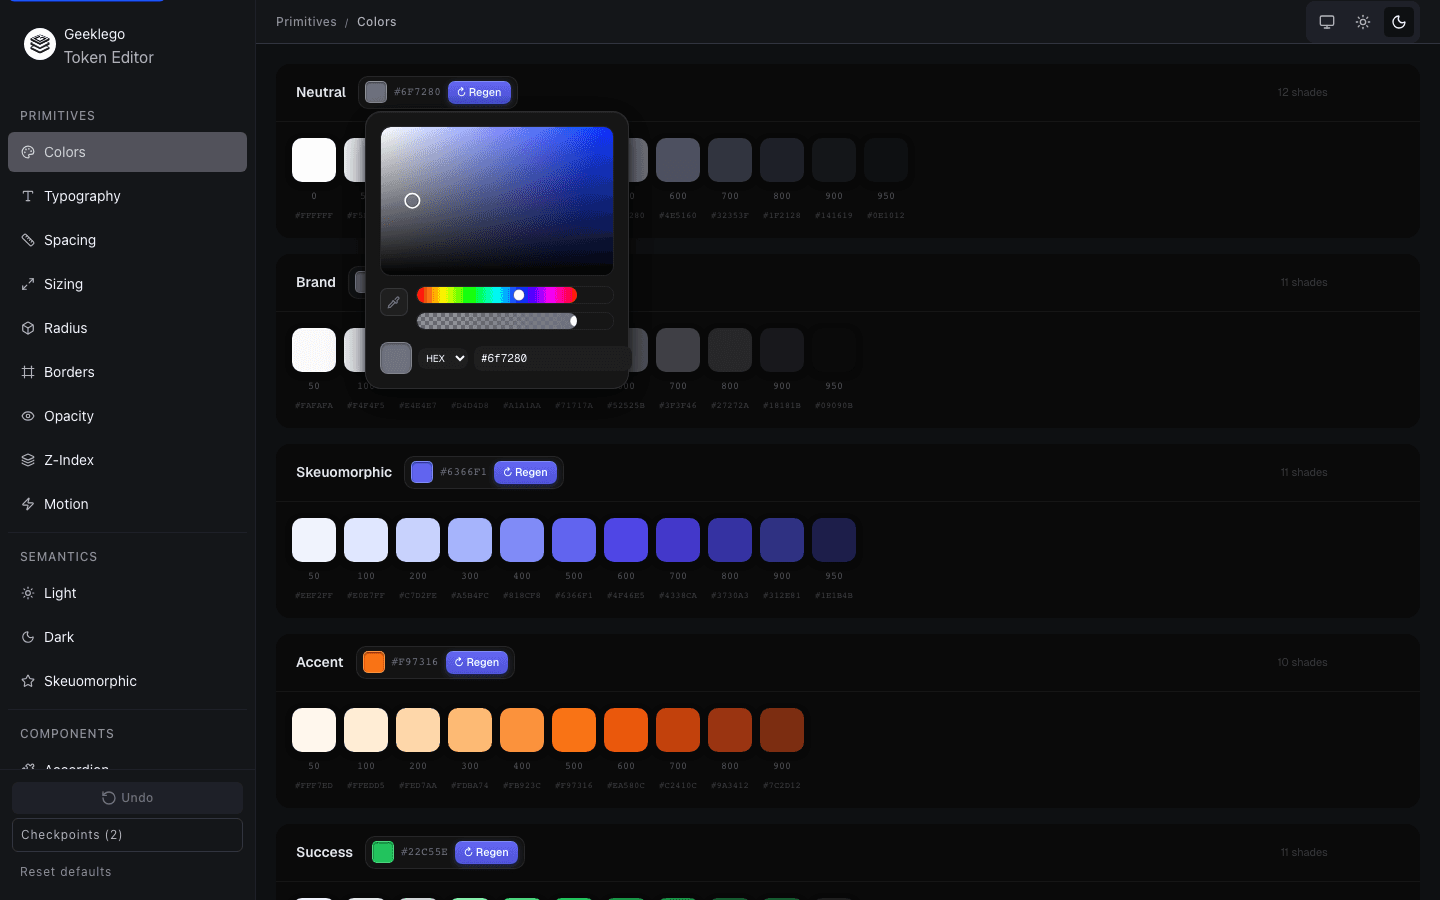Open the HEX color format dropdown

pyautogui.click(x=444, y=358)
